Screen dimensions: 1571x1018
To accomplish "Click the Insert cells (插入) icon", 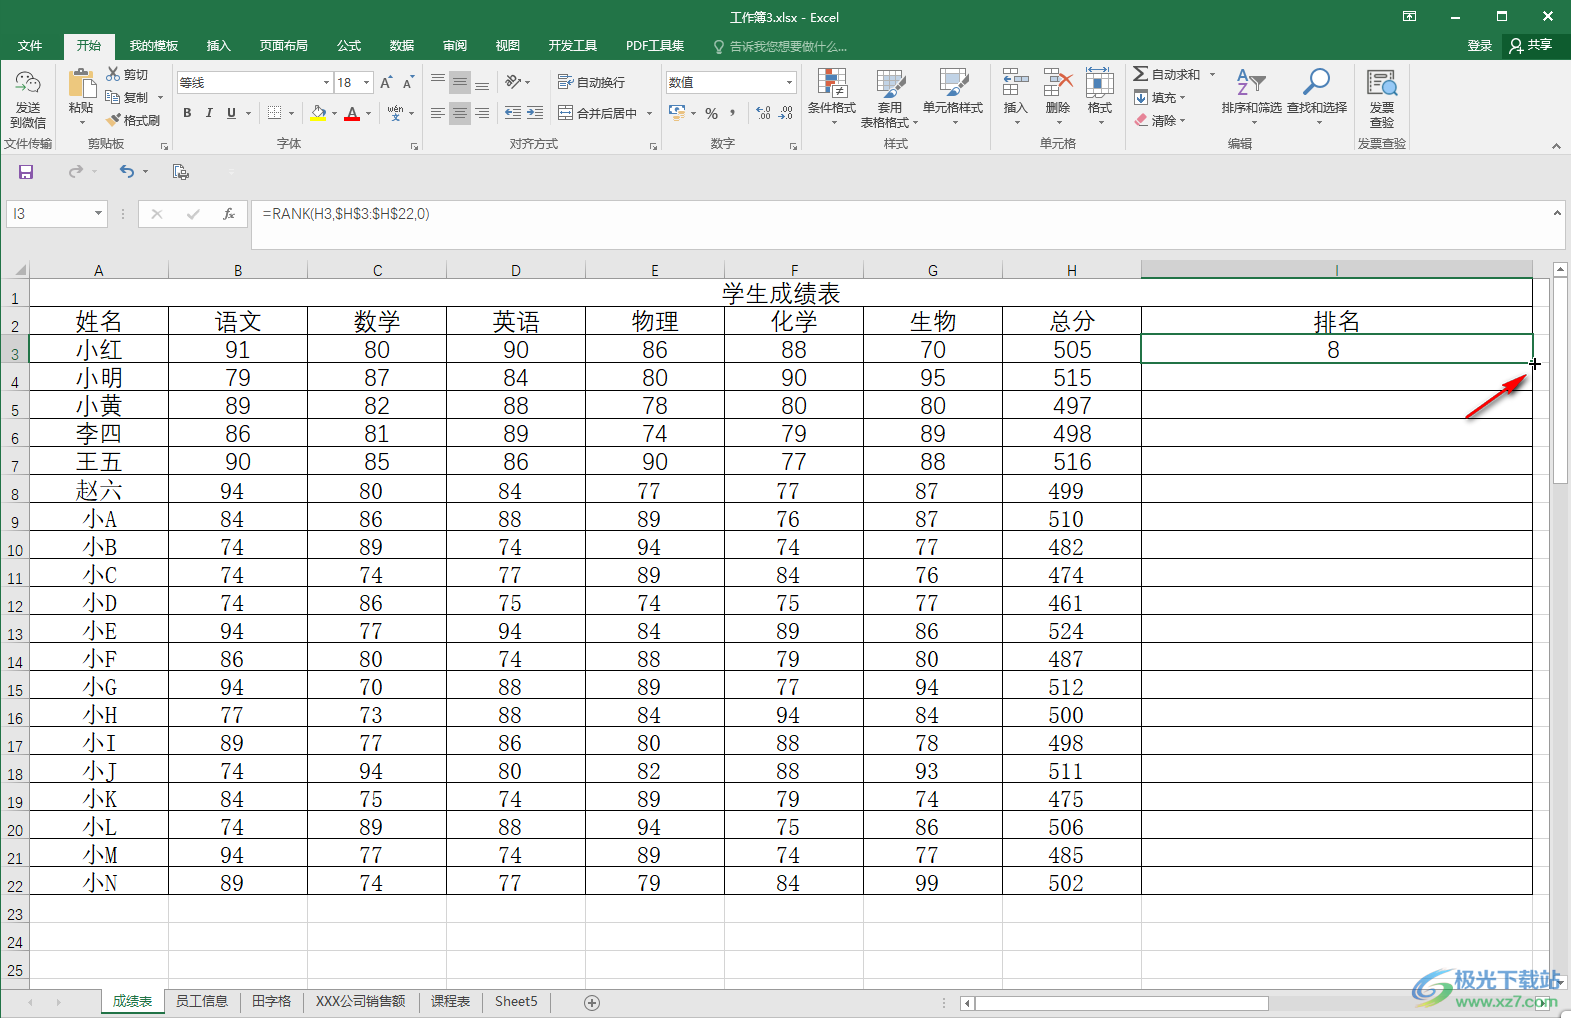I will coord(1016,84).
